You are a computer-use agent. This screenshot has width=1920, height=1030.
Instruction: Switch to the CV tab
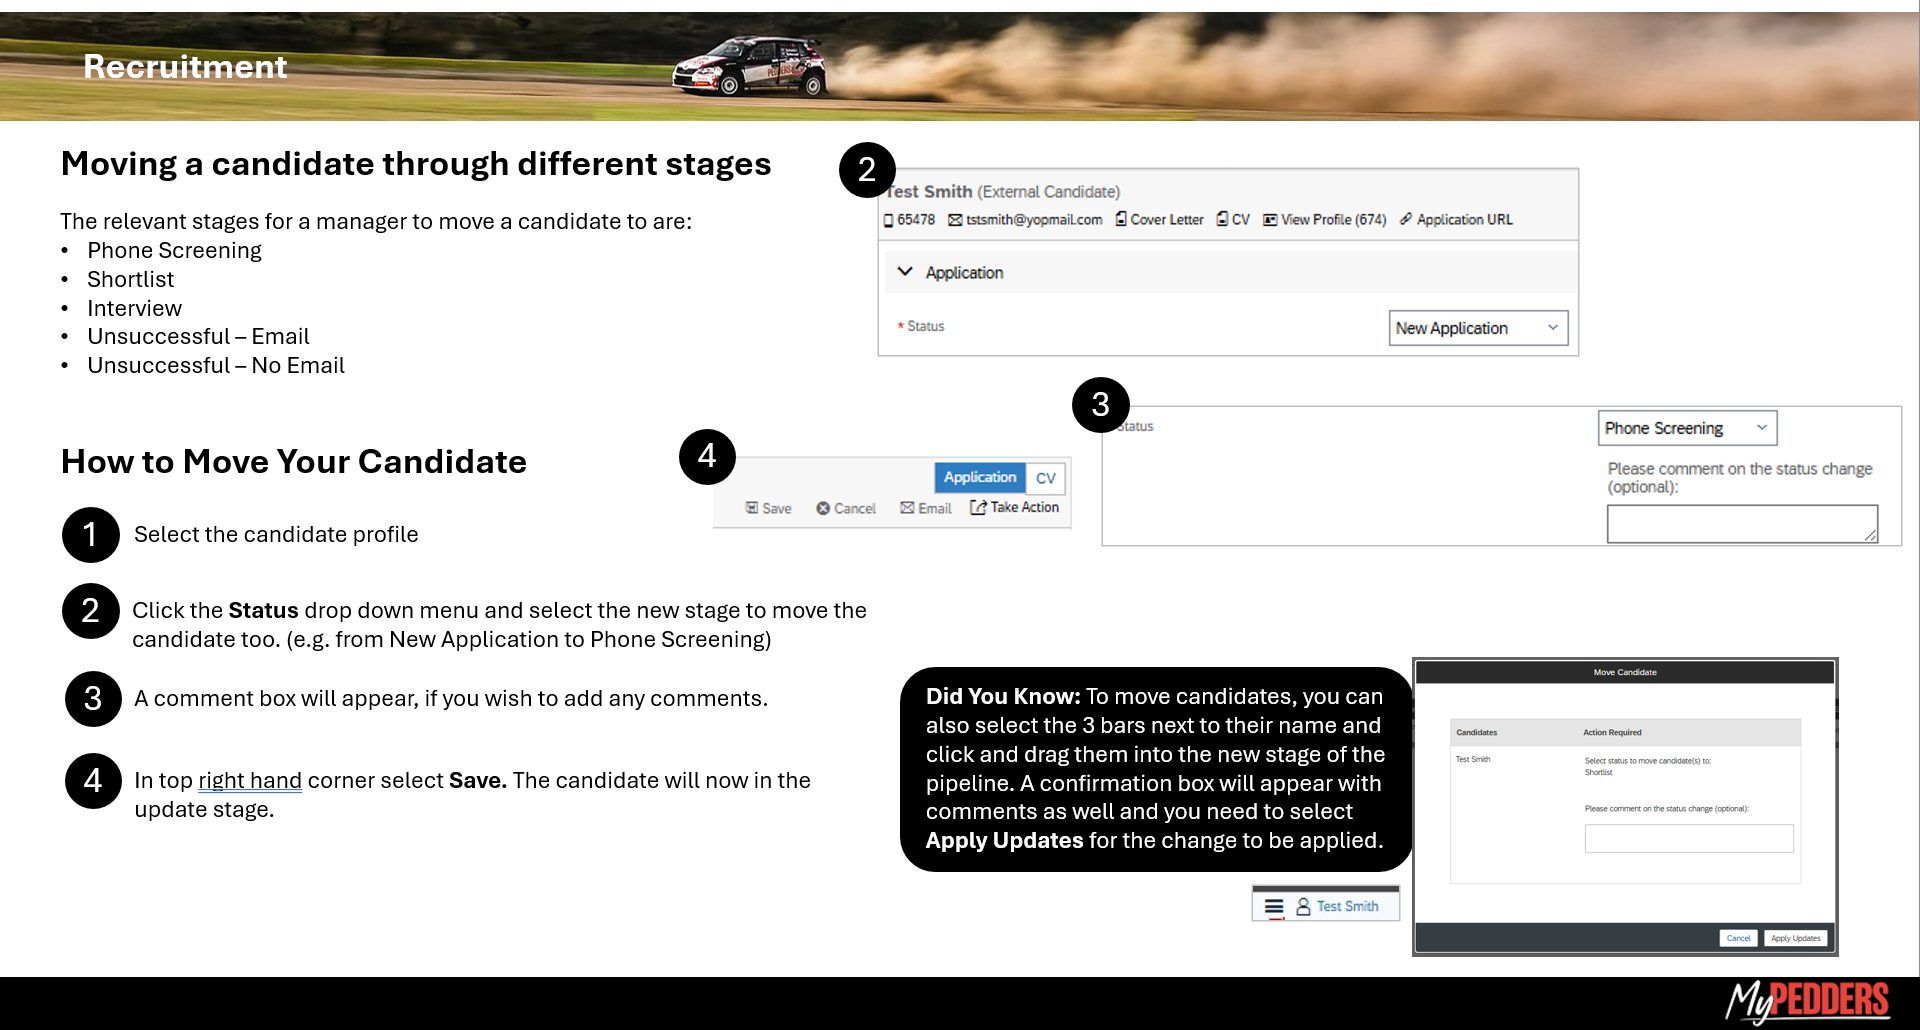1045,478
